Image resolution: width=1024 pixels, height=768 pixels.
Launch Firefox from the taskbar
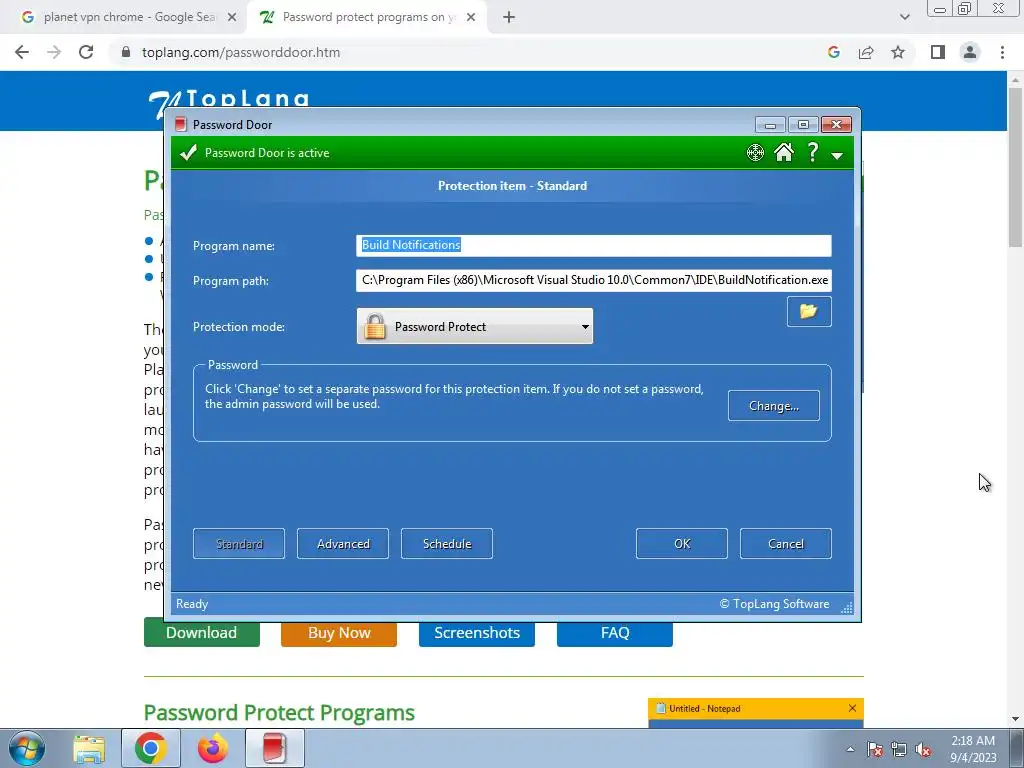click(x=213, y=748)
